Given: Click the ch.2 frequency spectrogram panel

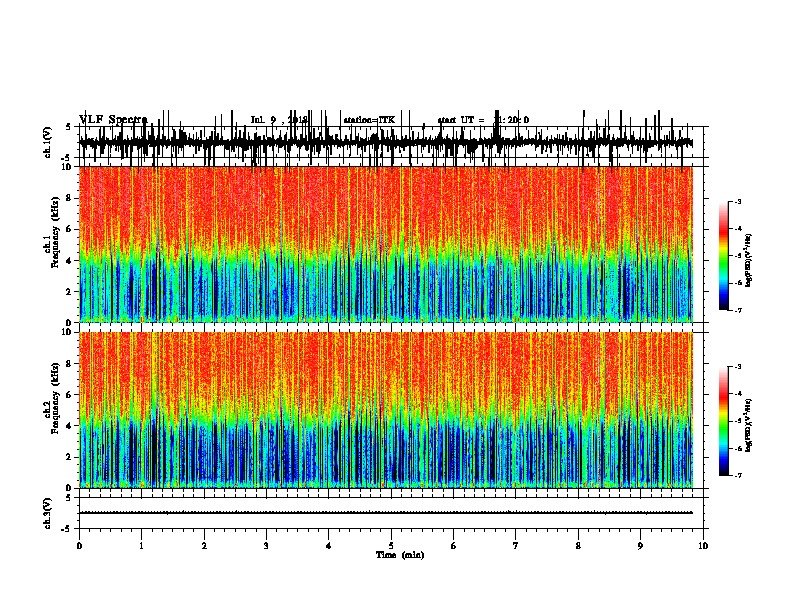Looking at the screenshot, I should coord(385,410).
